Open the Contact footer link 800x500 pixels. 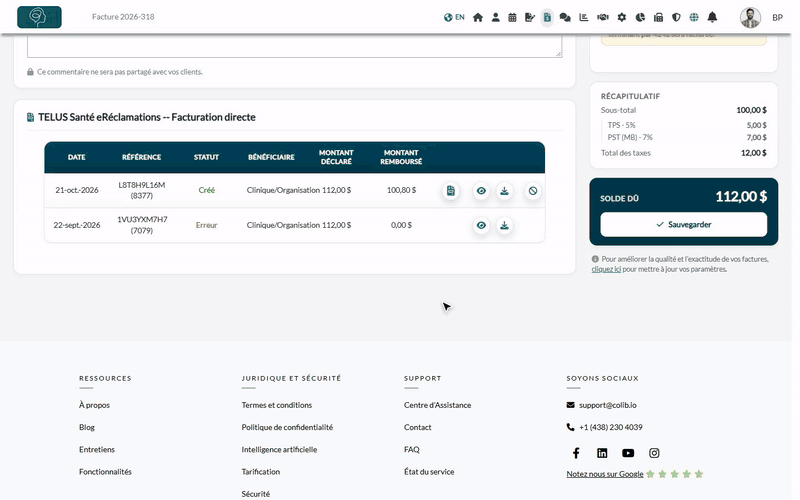point(417,427)
